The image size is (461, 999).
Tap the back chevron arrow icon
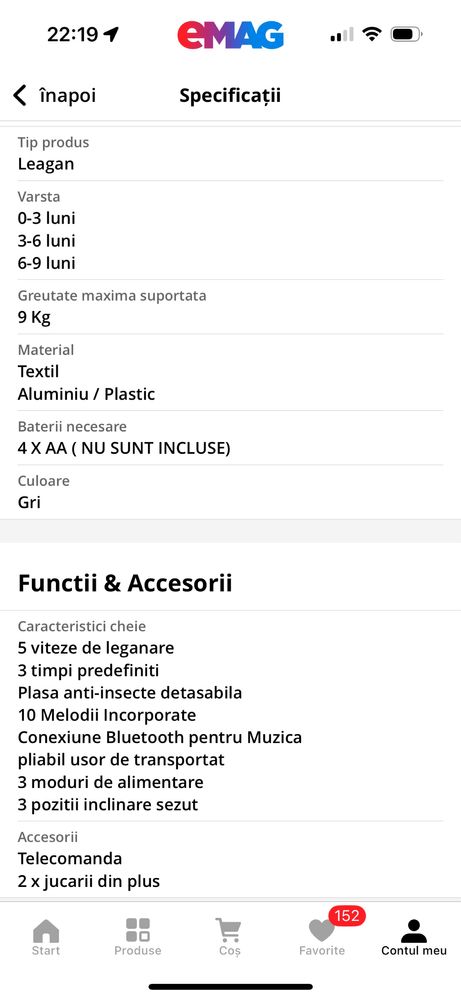[20, 96]
